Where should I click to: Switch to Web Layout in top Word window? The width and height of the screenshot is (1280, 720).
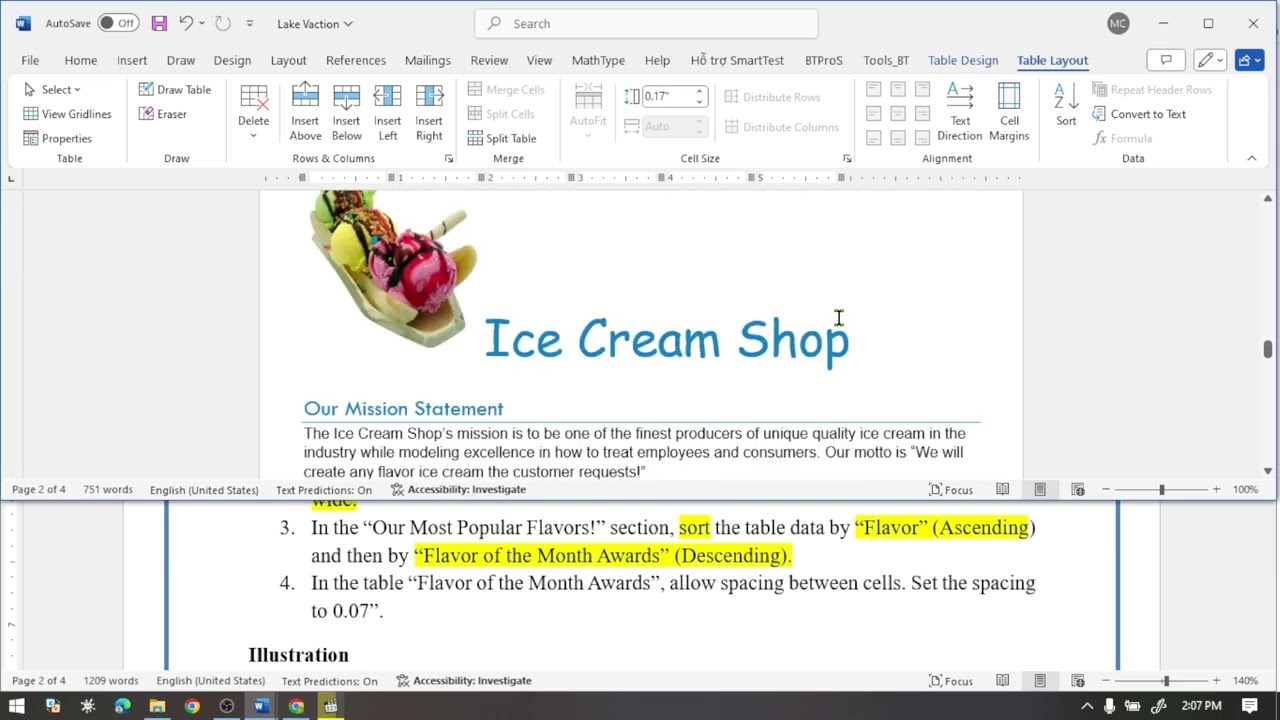coord(1078,489)
